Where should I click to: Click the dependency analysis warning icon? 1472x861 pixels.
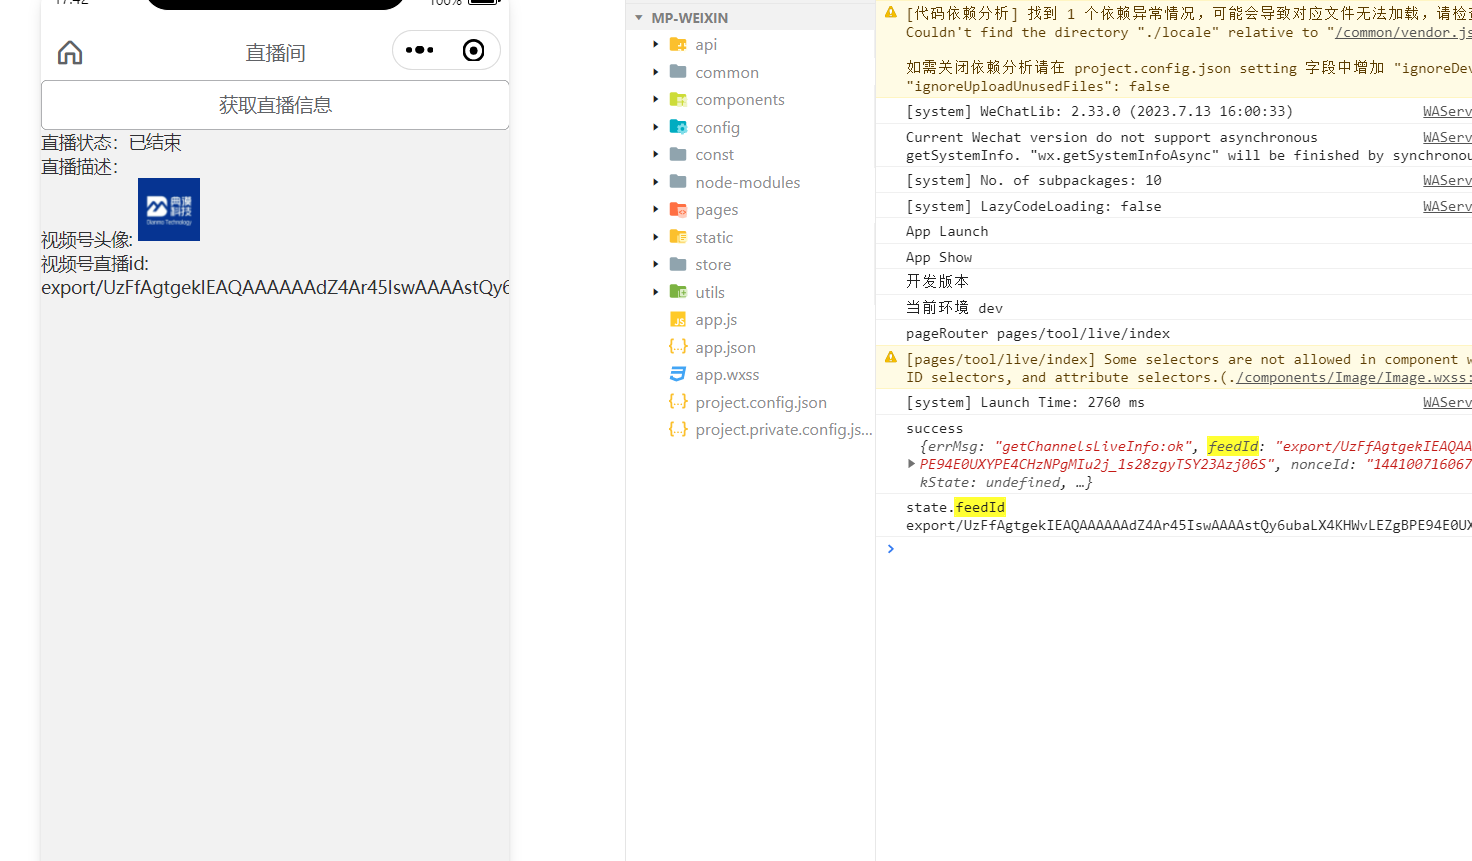pos(890,12)
